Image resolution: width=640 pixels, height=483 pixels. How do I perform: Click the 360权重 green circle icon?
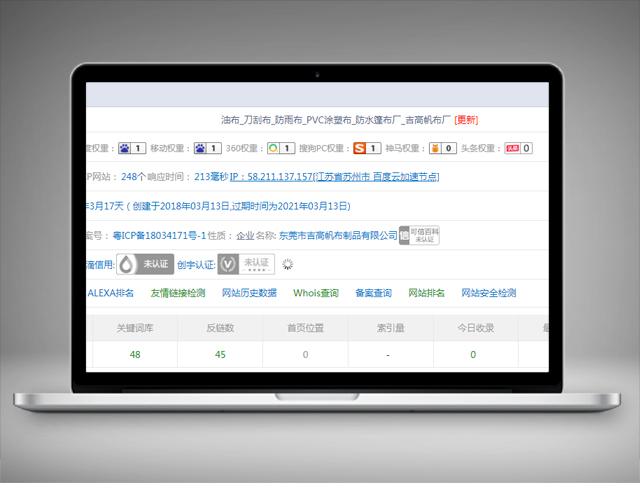273,148
